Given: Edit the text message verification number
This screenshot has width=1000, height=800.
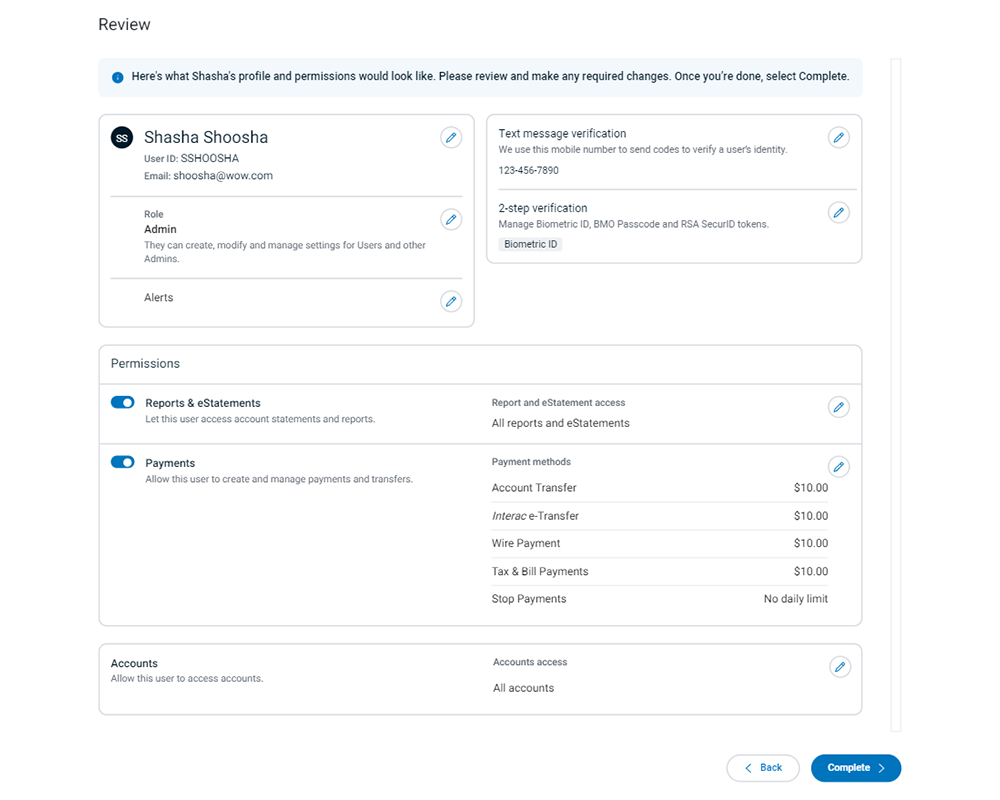Looking at the screenshot, I should click(x=838, y=137).
